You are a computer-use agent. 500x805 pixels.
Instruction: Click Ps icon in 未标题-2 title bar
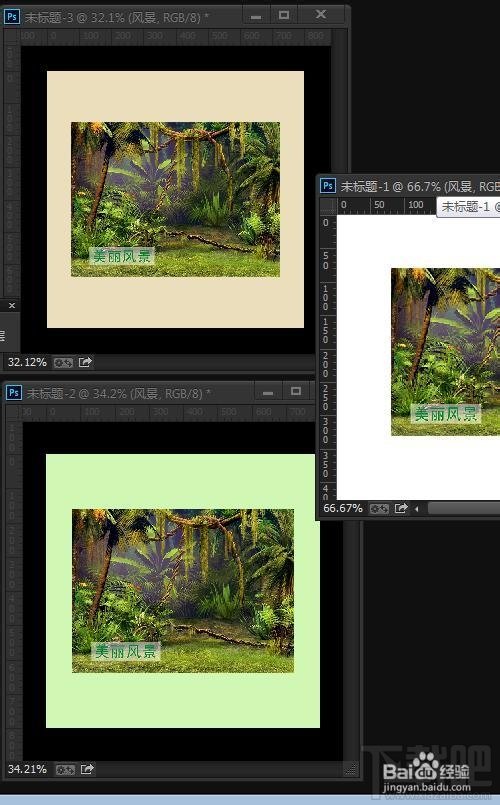13,393
